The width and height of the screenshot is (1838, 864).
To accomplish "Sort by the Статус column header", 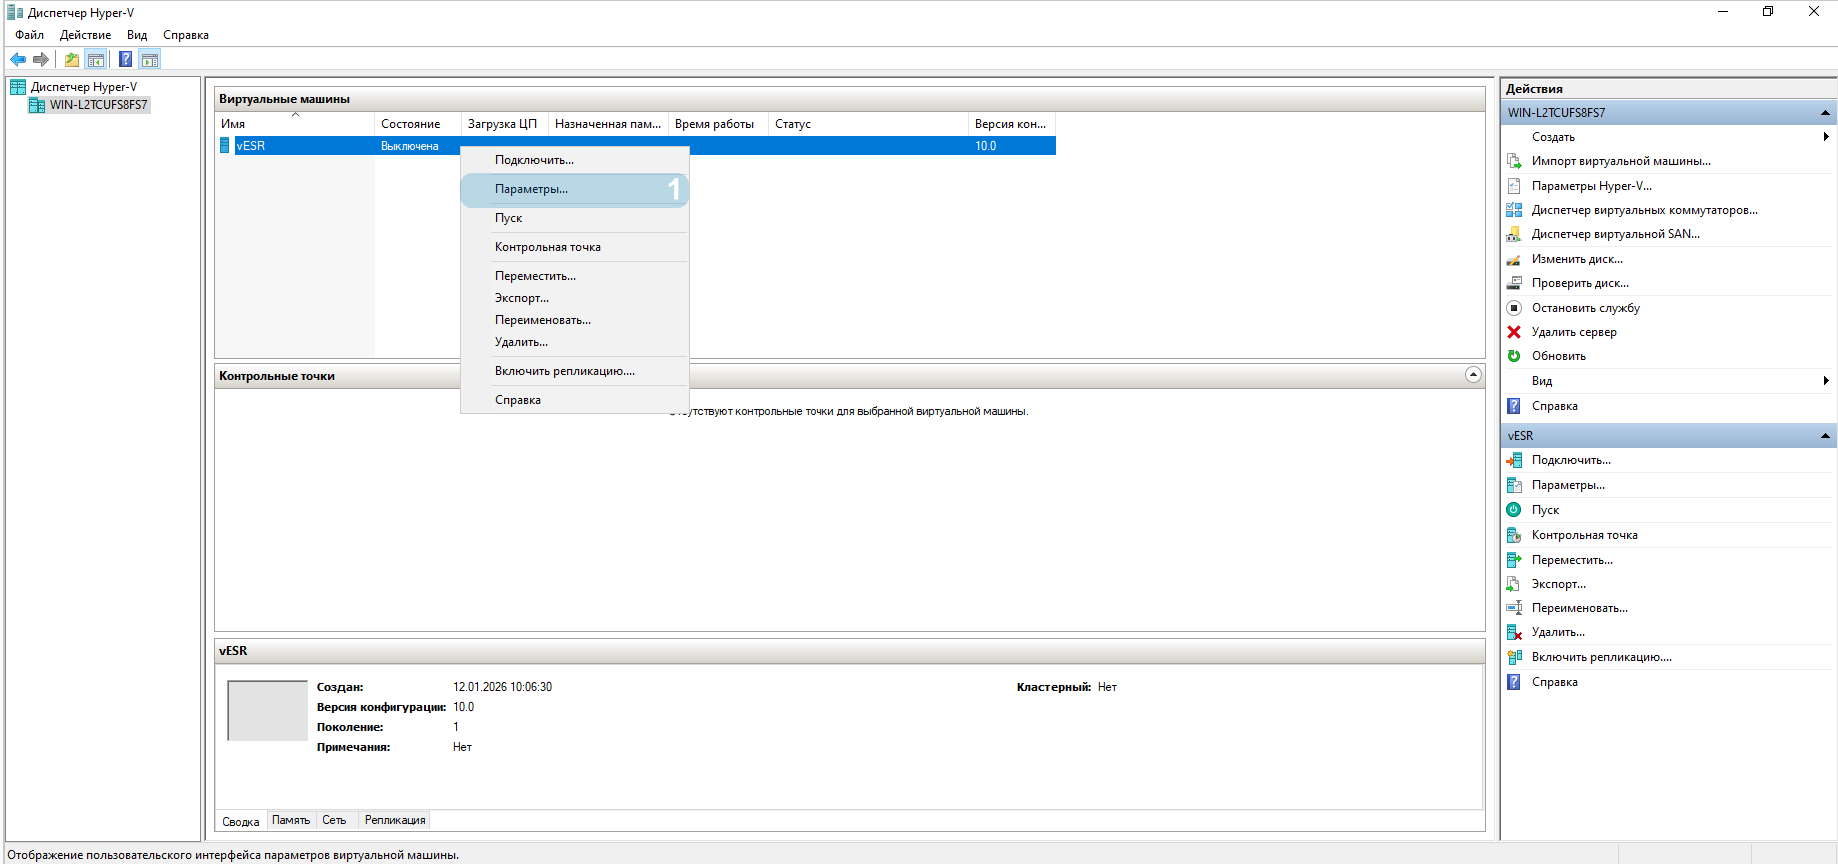I will click(868, 124).
